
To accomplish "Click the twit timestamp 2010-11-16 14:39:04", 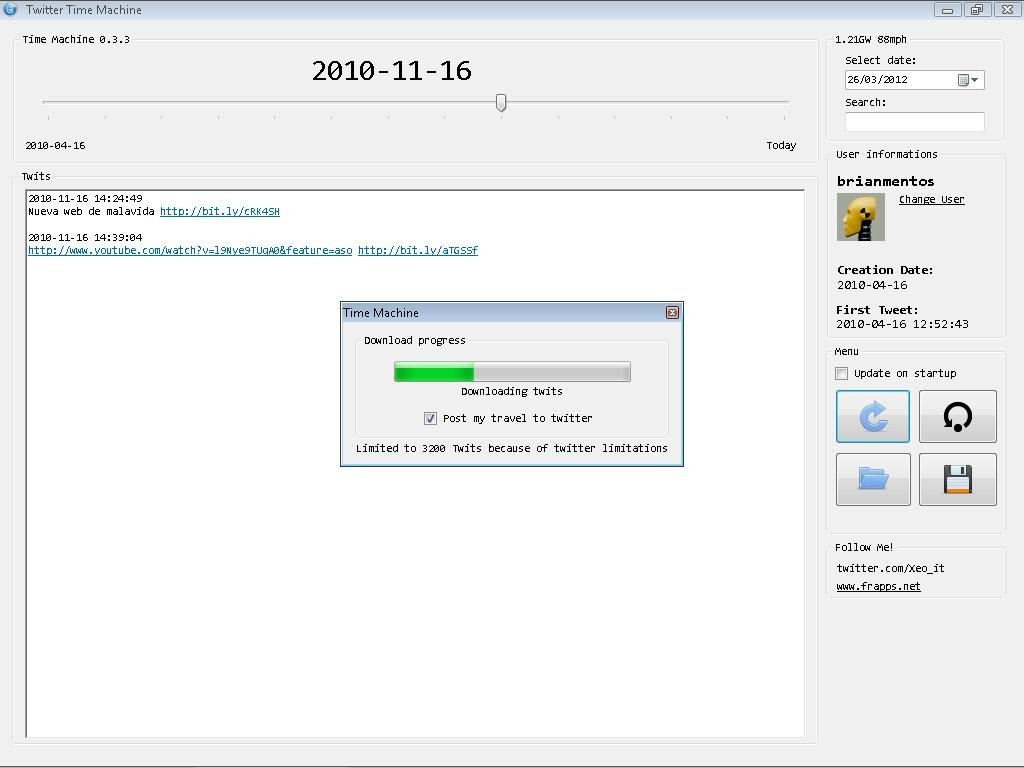I will [85, 237].
